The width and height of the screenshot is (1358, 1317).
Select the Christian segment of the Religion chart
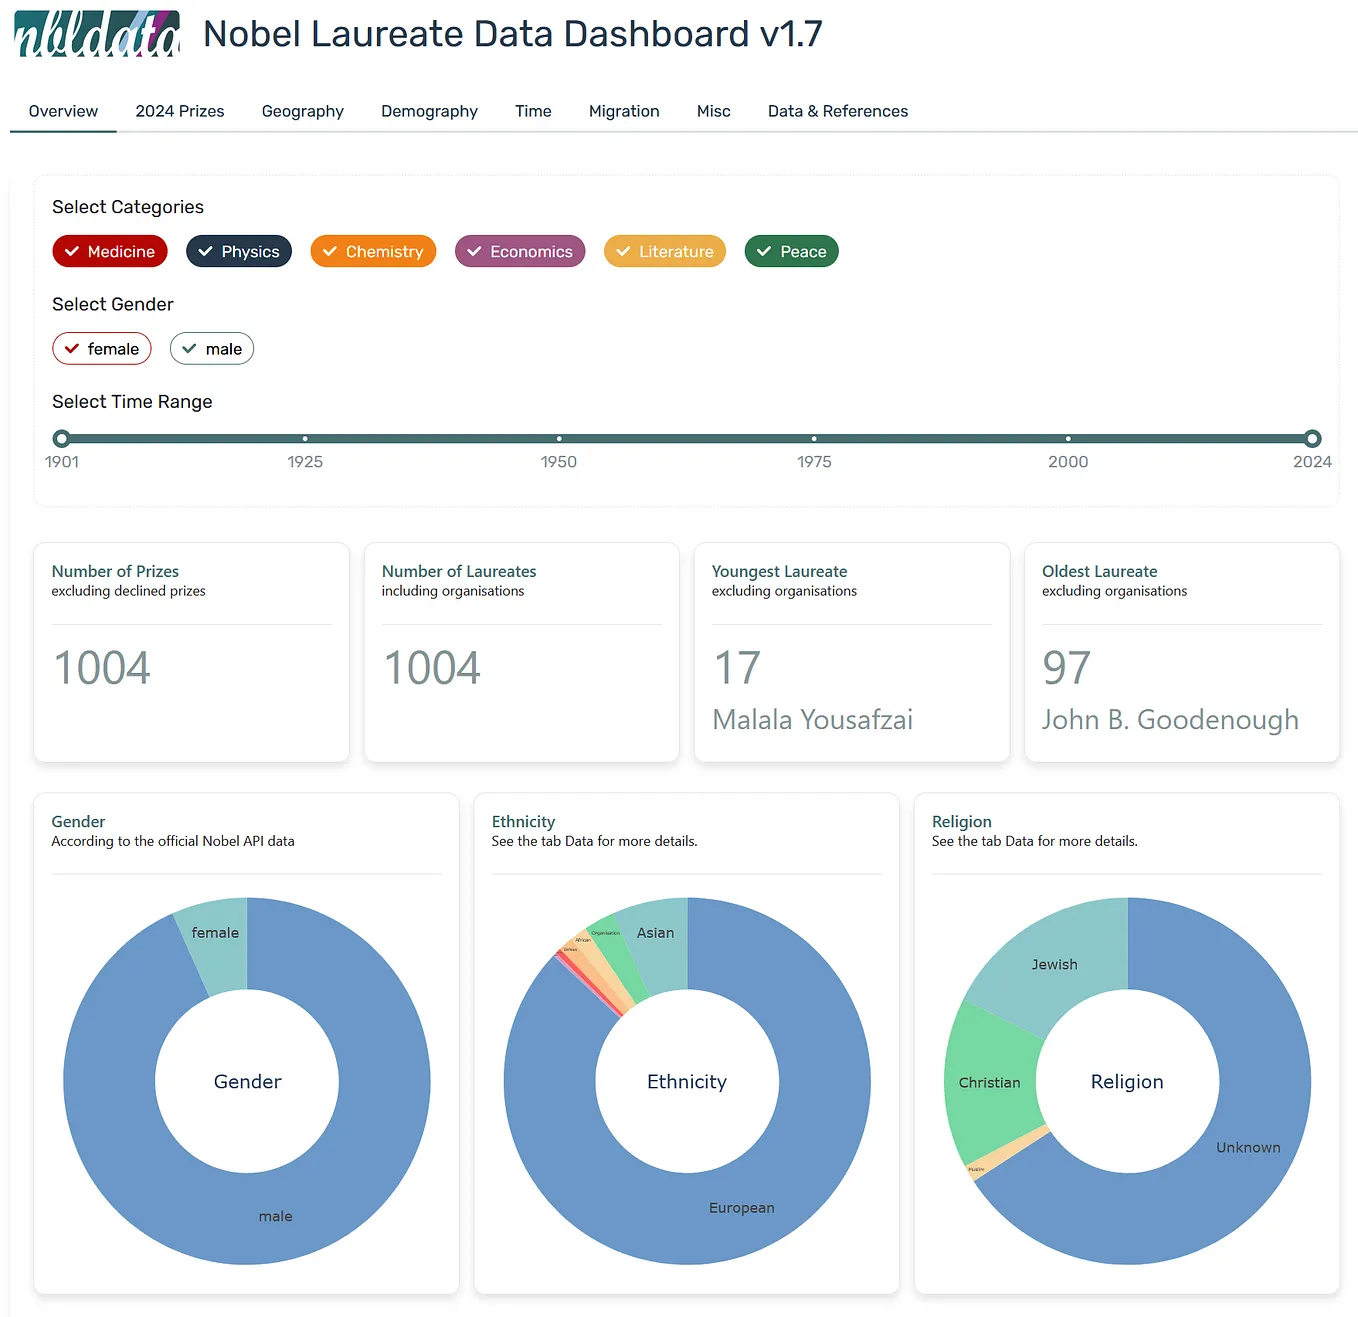click(x=990, y=1082)
